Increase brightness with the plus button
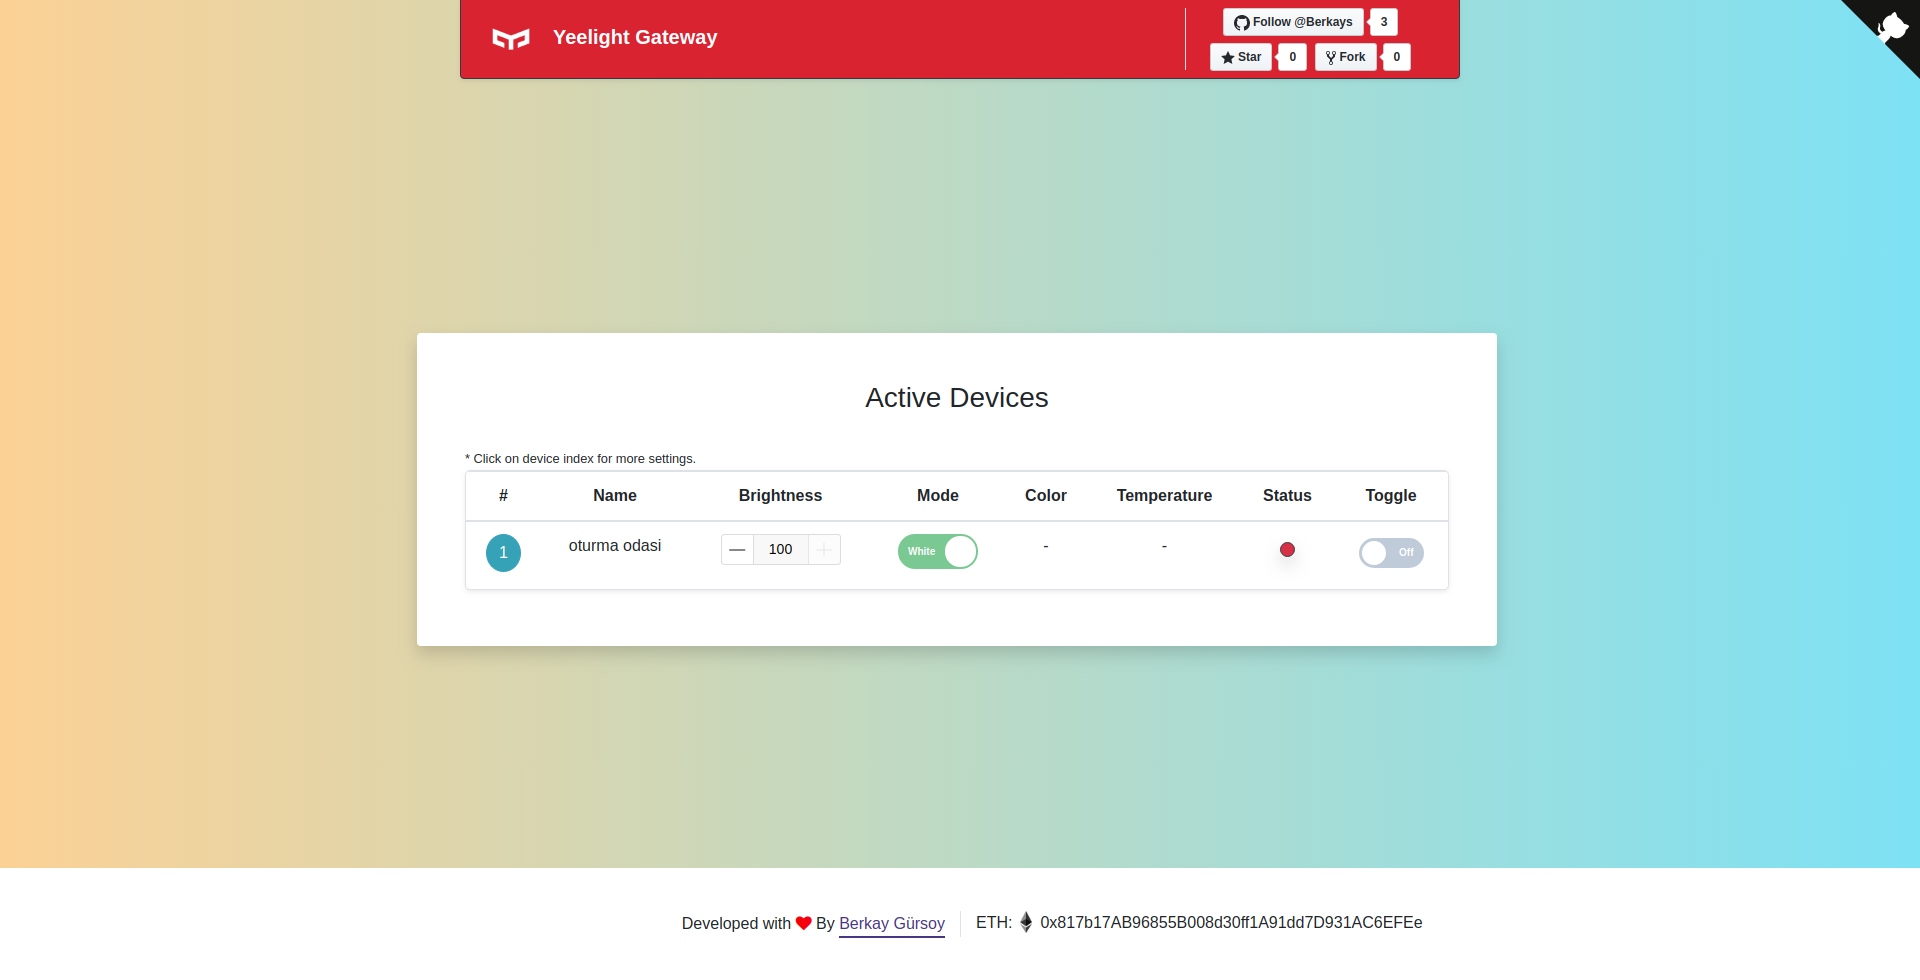 824,549
